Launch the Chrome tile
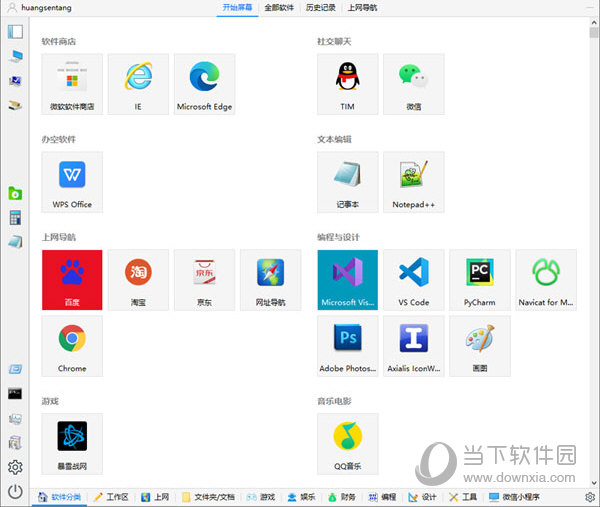Image resolution: width=600 pixels, height=507 pixels. 72,346
